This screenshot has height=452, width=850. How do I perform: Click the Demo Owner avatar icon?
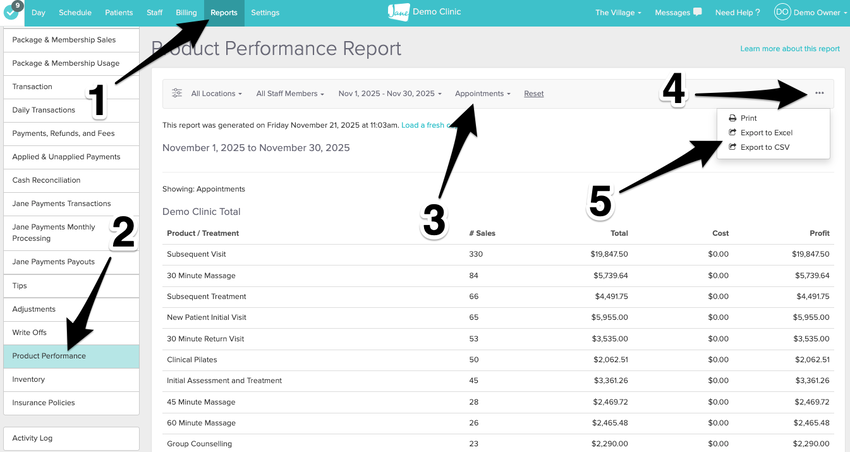click(782, 13)
